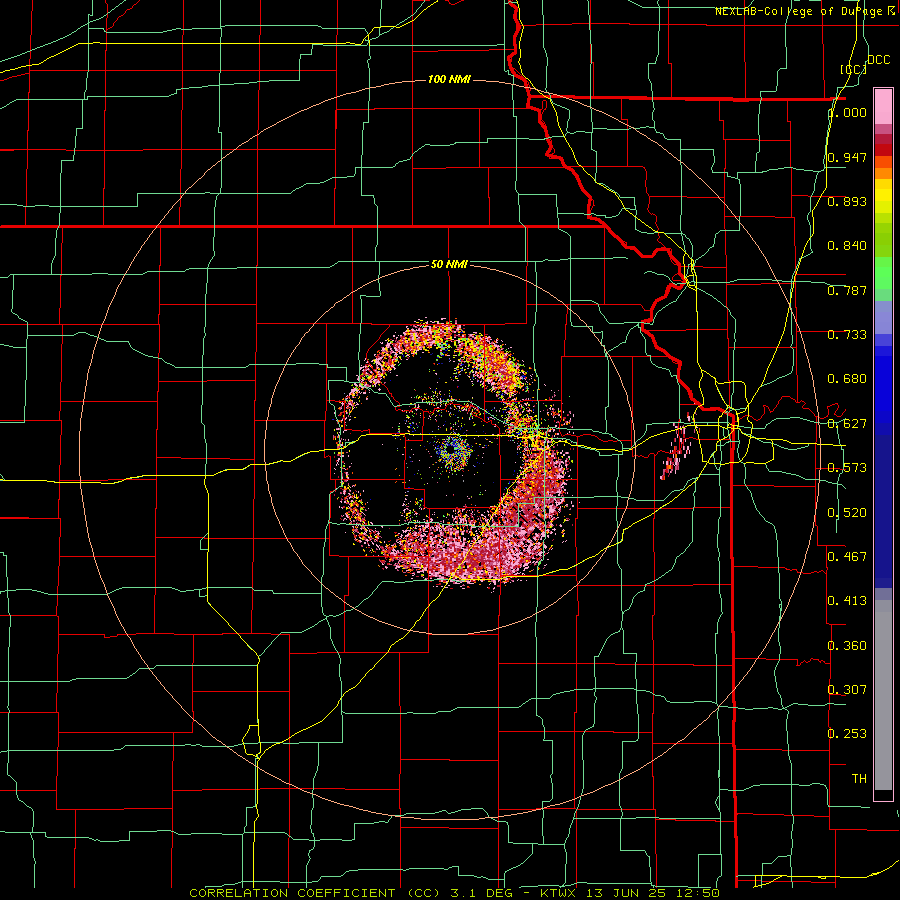
Task: Select the 0.840 value on the scale
Action: pyautogui.click(x=847, y=246)
